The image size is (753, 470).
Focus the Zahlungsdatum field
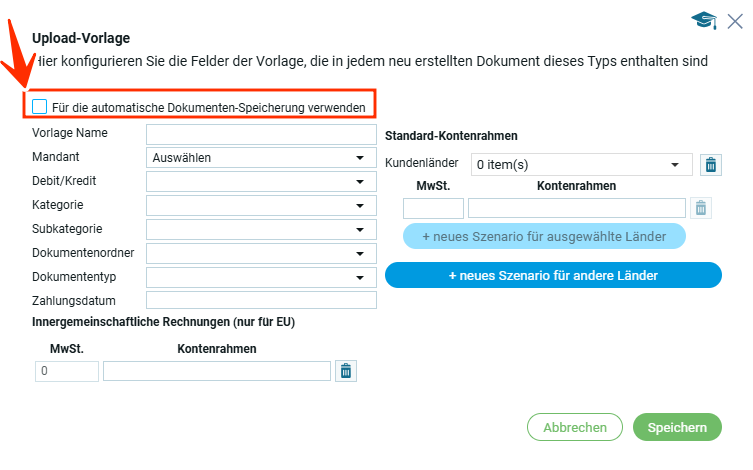pyautogui.click(x=261, y=300)
